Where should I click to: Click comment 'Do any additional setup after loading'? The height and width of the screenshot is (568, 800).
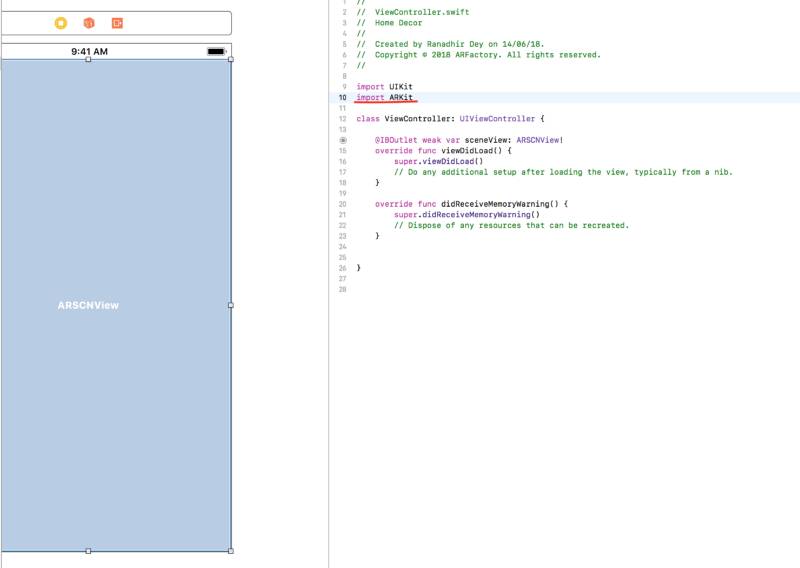click(563, 172)
